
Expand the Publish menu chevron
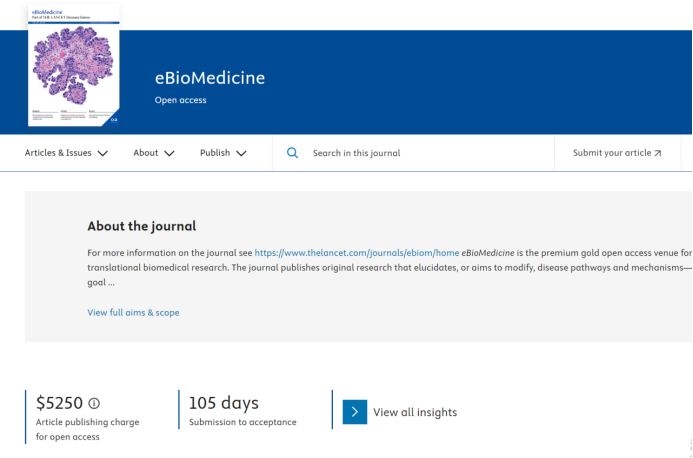click(x=241, y=153)
